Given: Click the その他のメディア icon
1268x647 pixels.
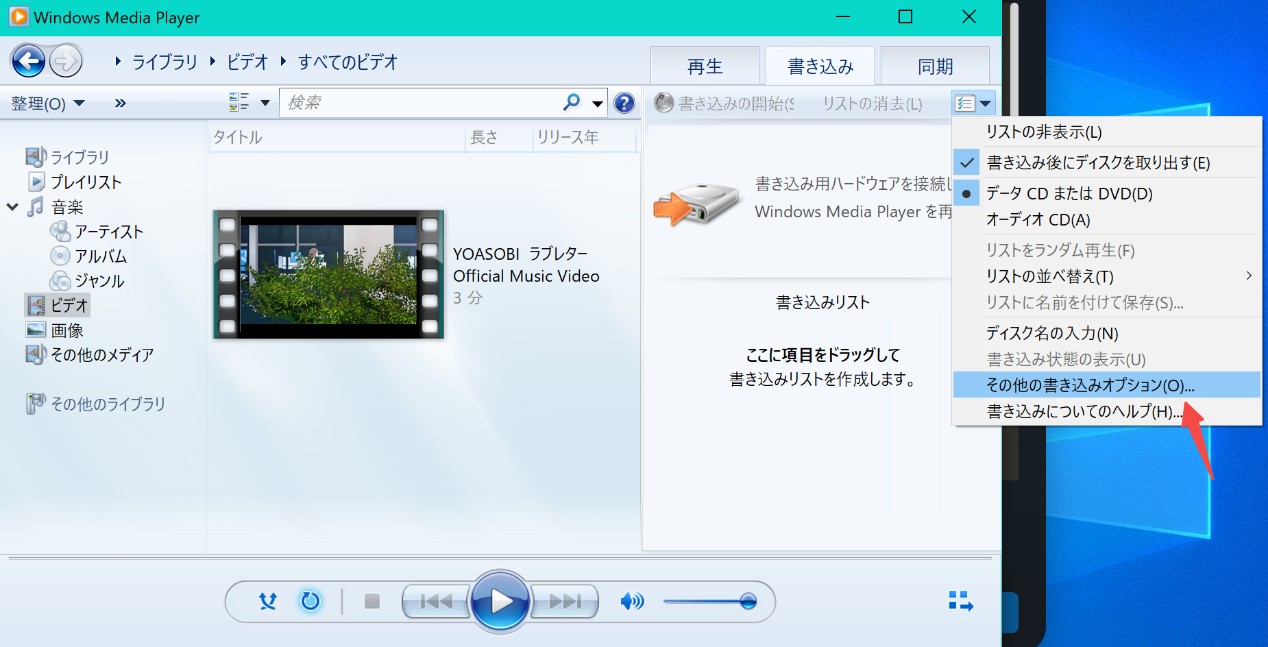Looking at the screenshot, I should 36,354.
